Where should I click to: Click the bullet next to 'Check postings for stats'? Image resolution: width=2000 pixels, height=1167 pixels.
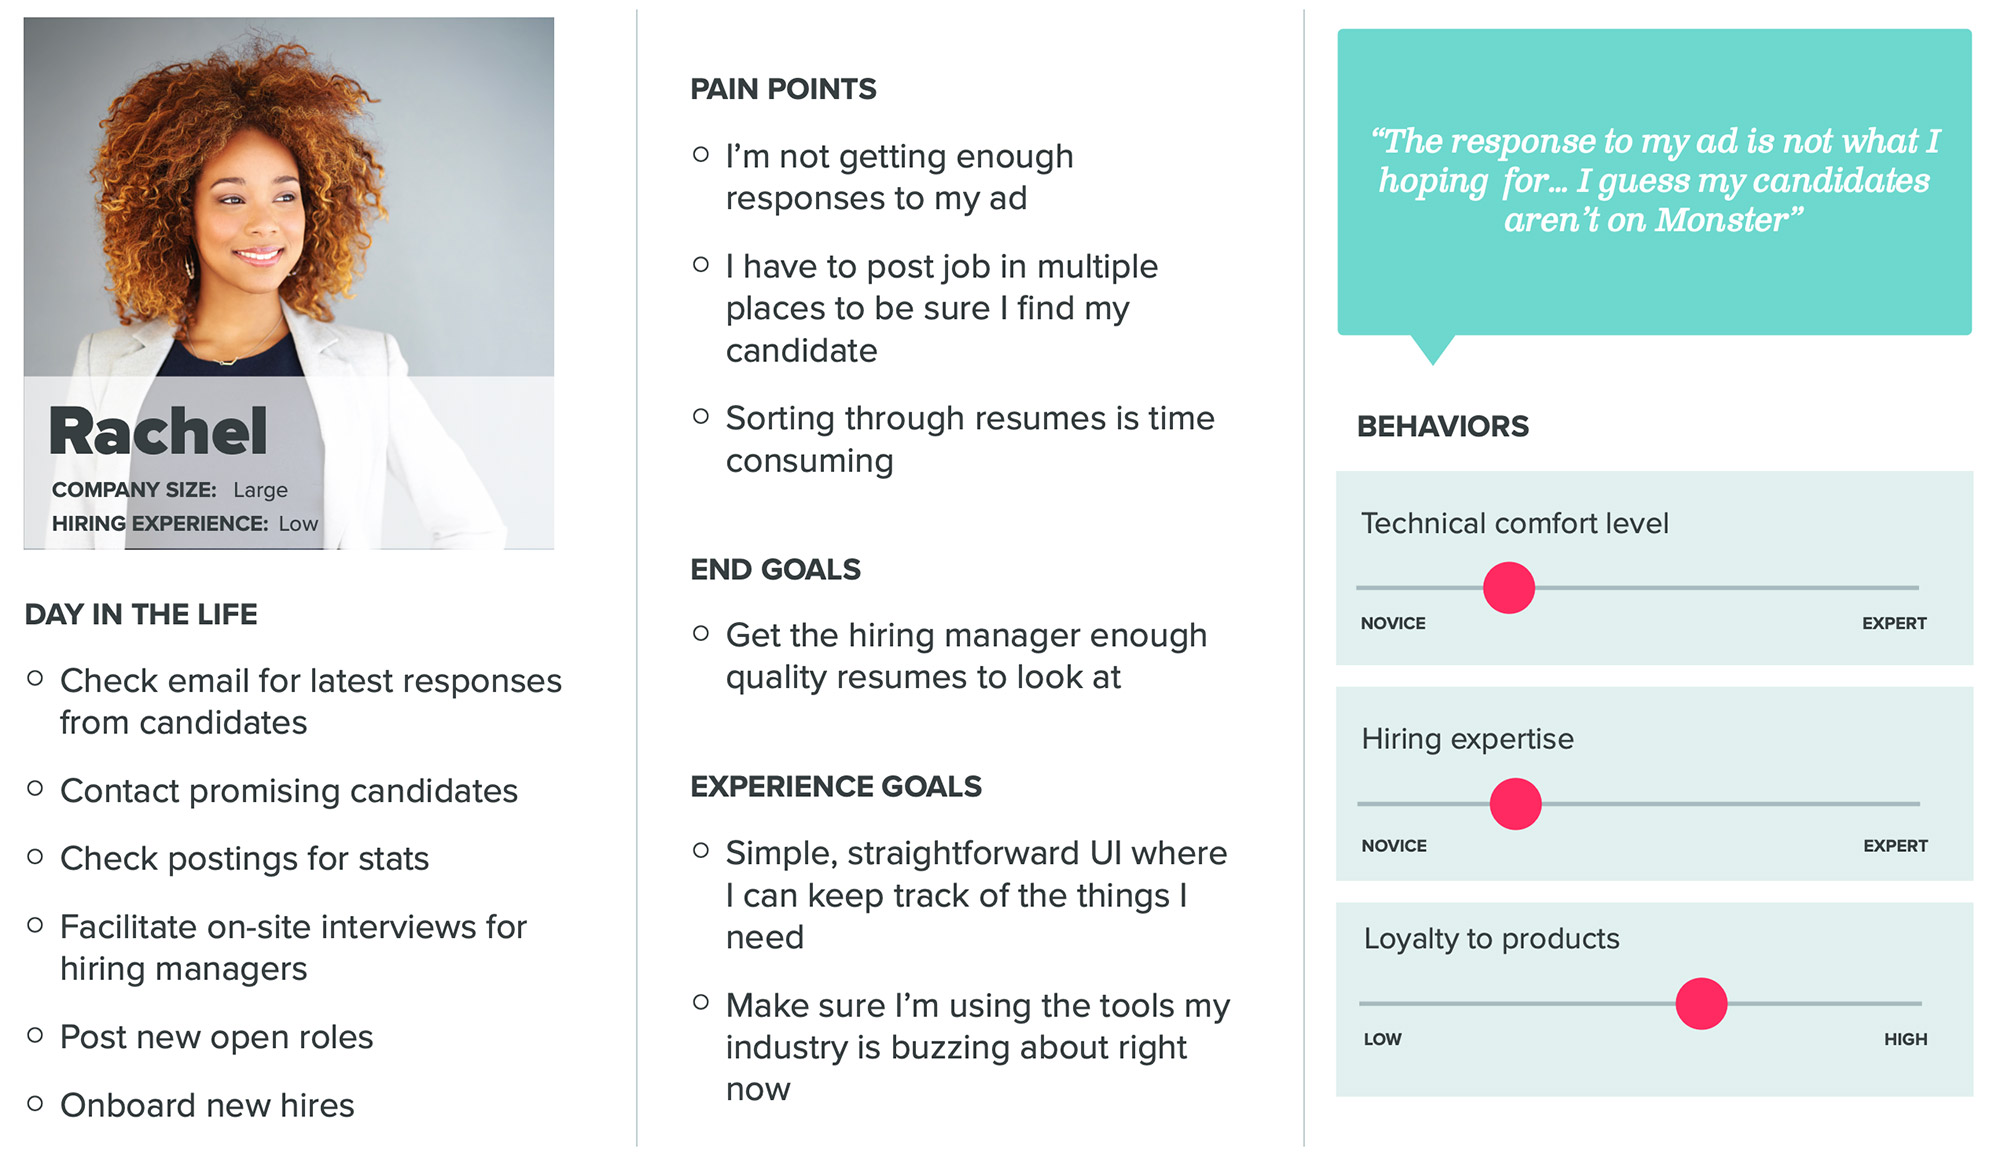[35, 857]
